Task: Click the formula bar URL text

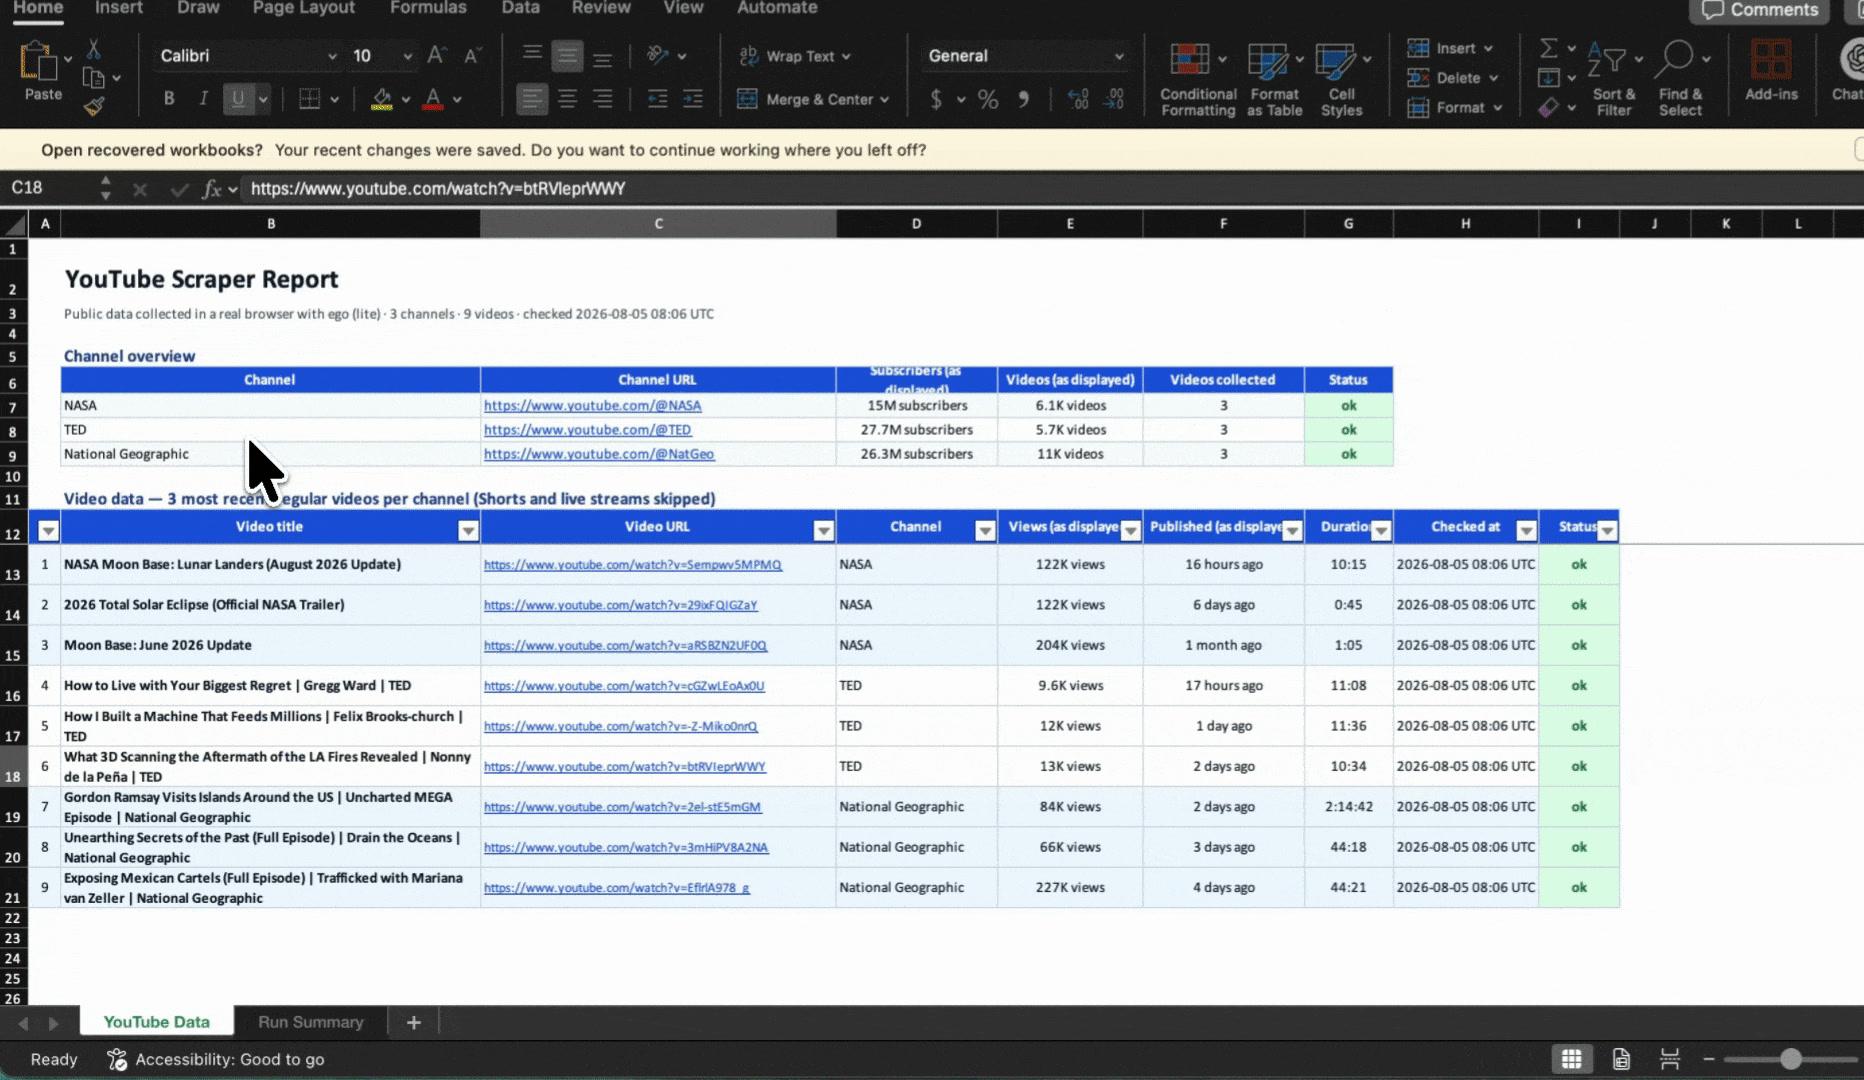Action: click(437, 188)
